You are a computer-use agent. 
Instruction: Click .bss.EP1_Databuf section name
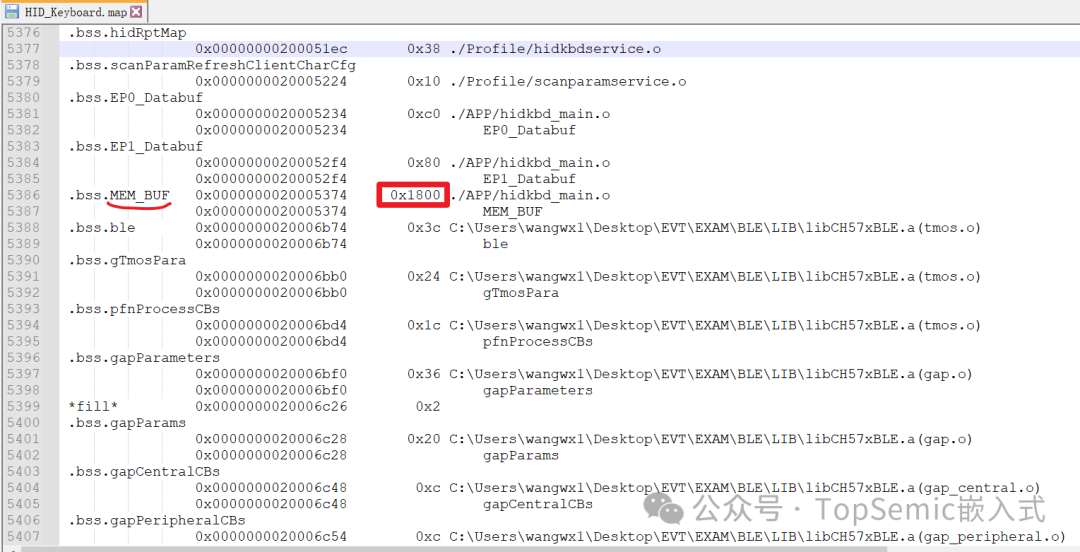coord(135,146)
